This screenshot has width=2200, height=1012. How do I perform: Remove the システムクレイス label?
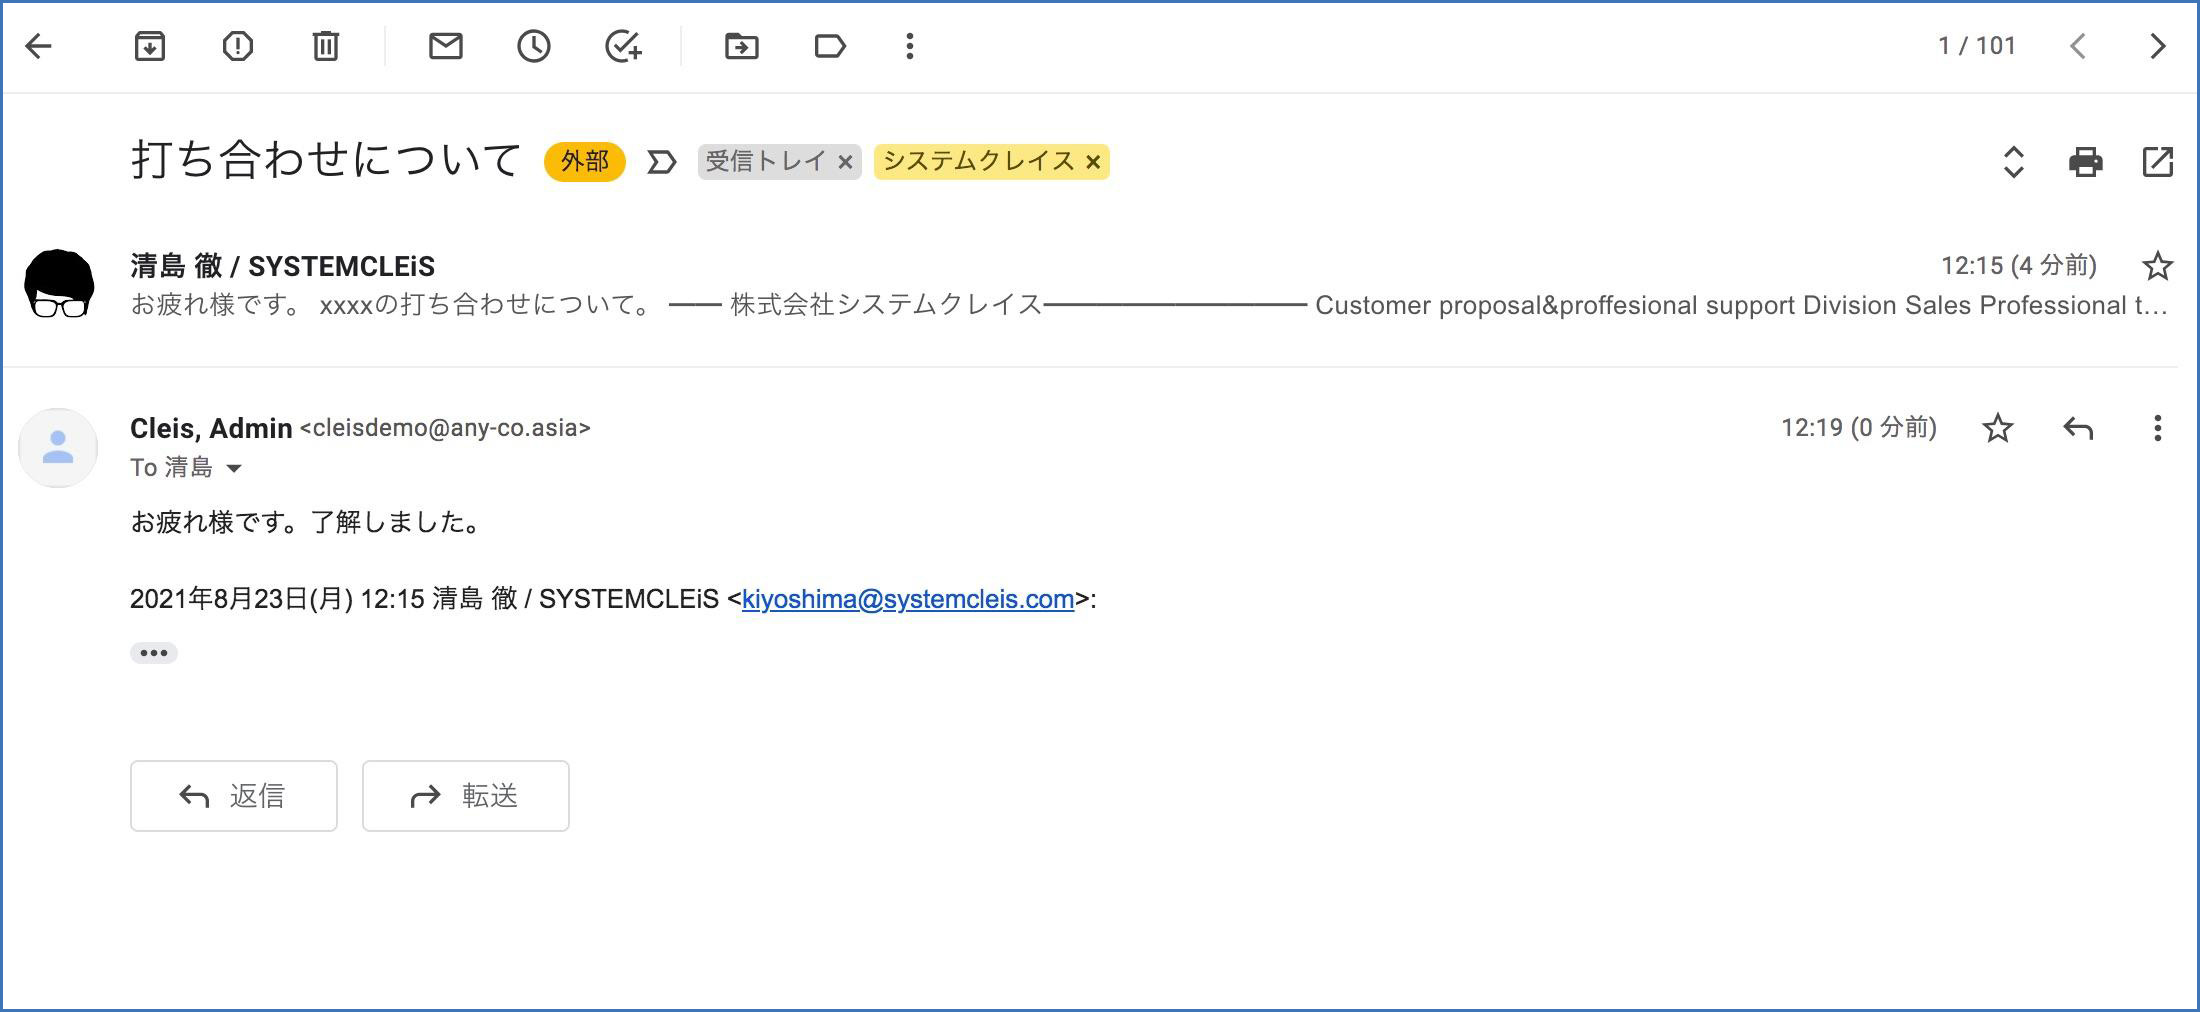pos(1093,162)
